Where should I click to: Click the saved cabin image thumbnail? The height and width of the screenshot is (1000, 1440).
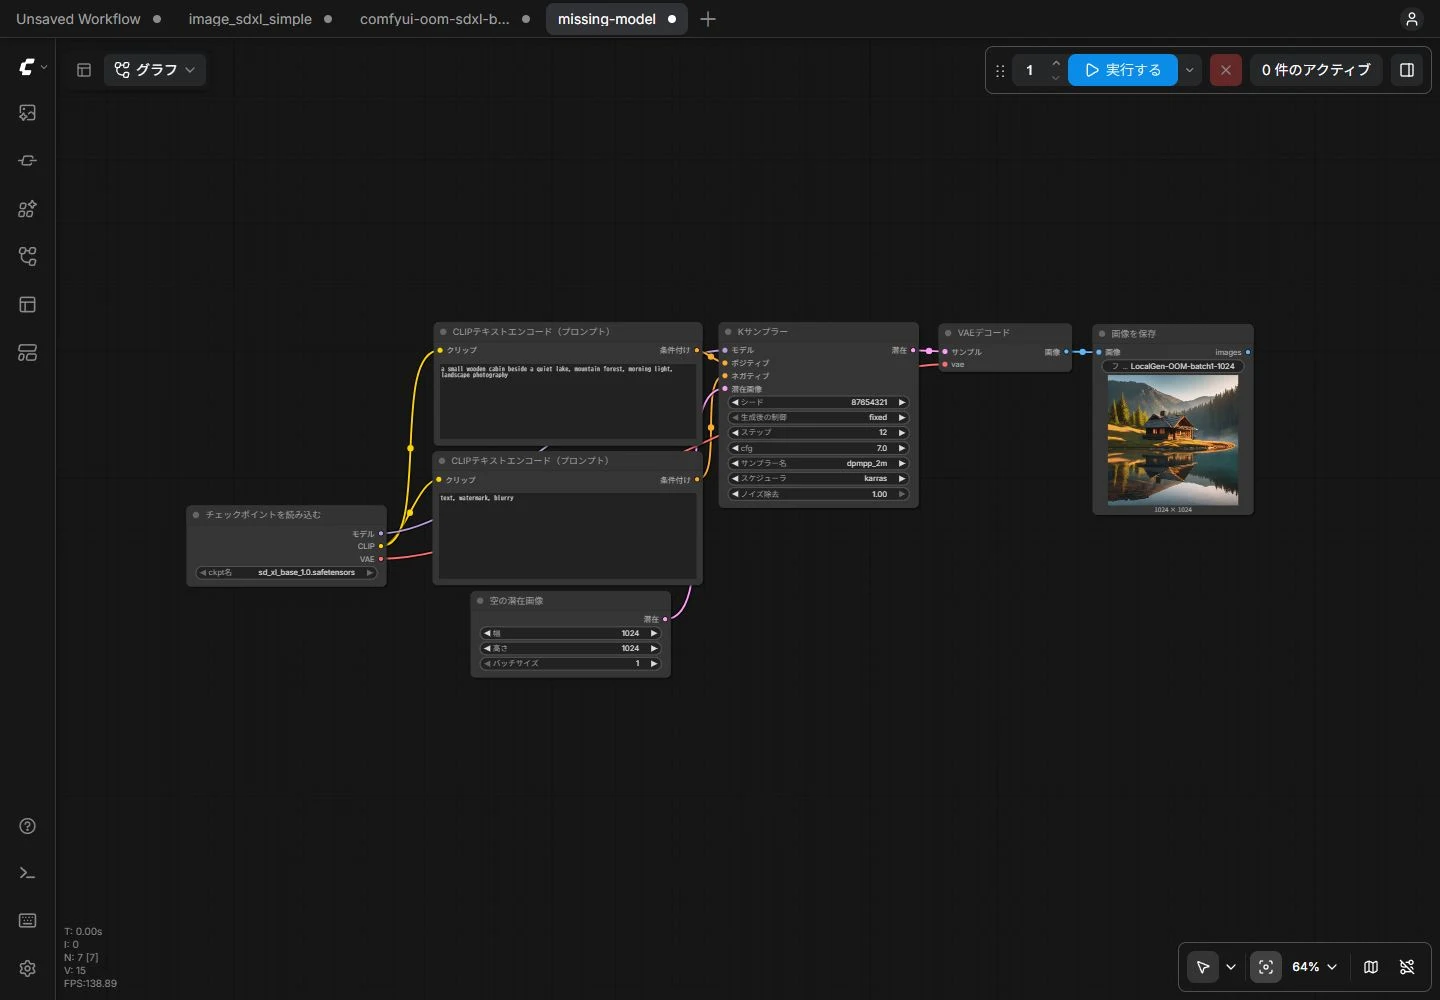[x=1173, y=440]
